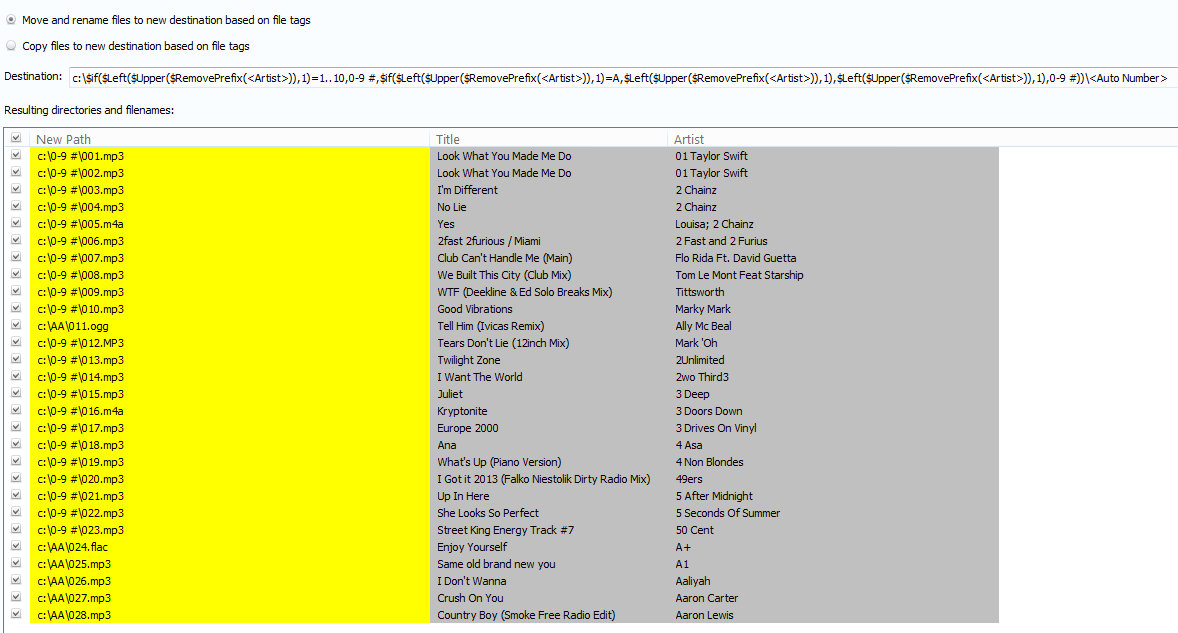Click the 'Good Vibrations' title entry
The image size is (1178, 633).
click(474, 309)
